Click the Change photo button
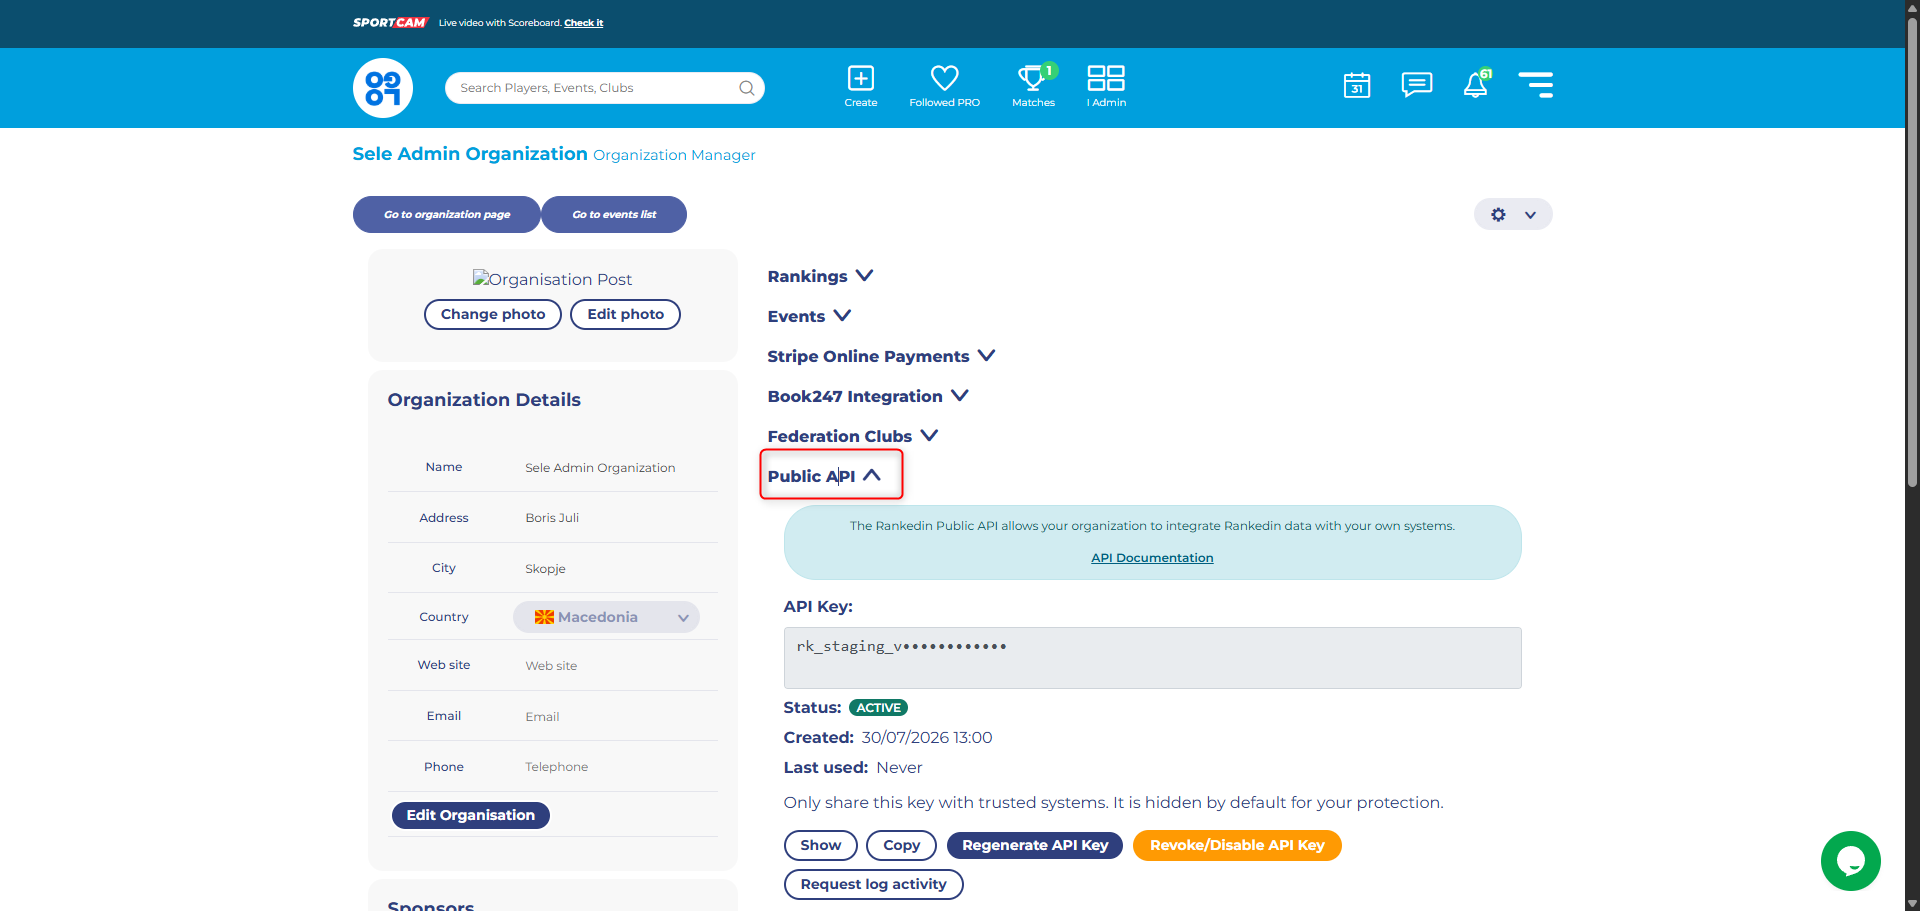 tap(493, 314)
